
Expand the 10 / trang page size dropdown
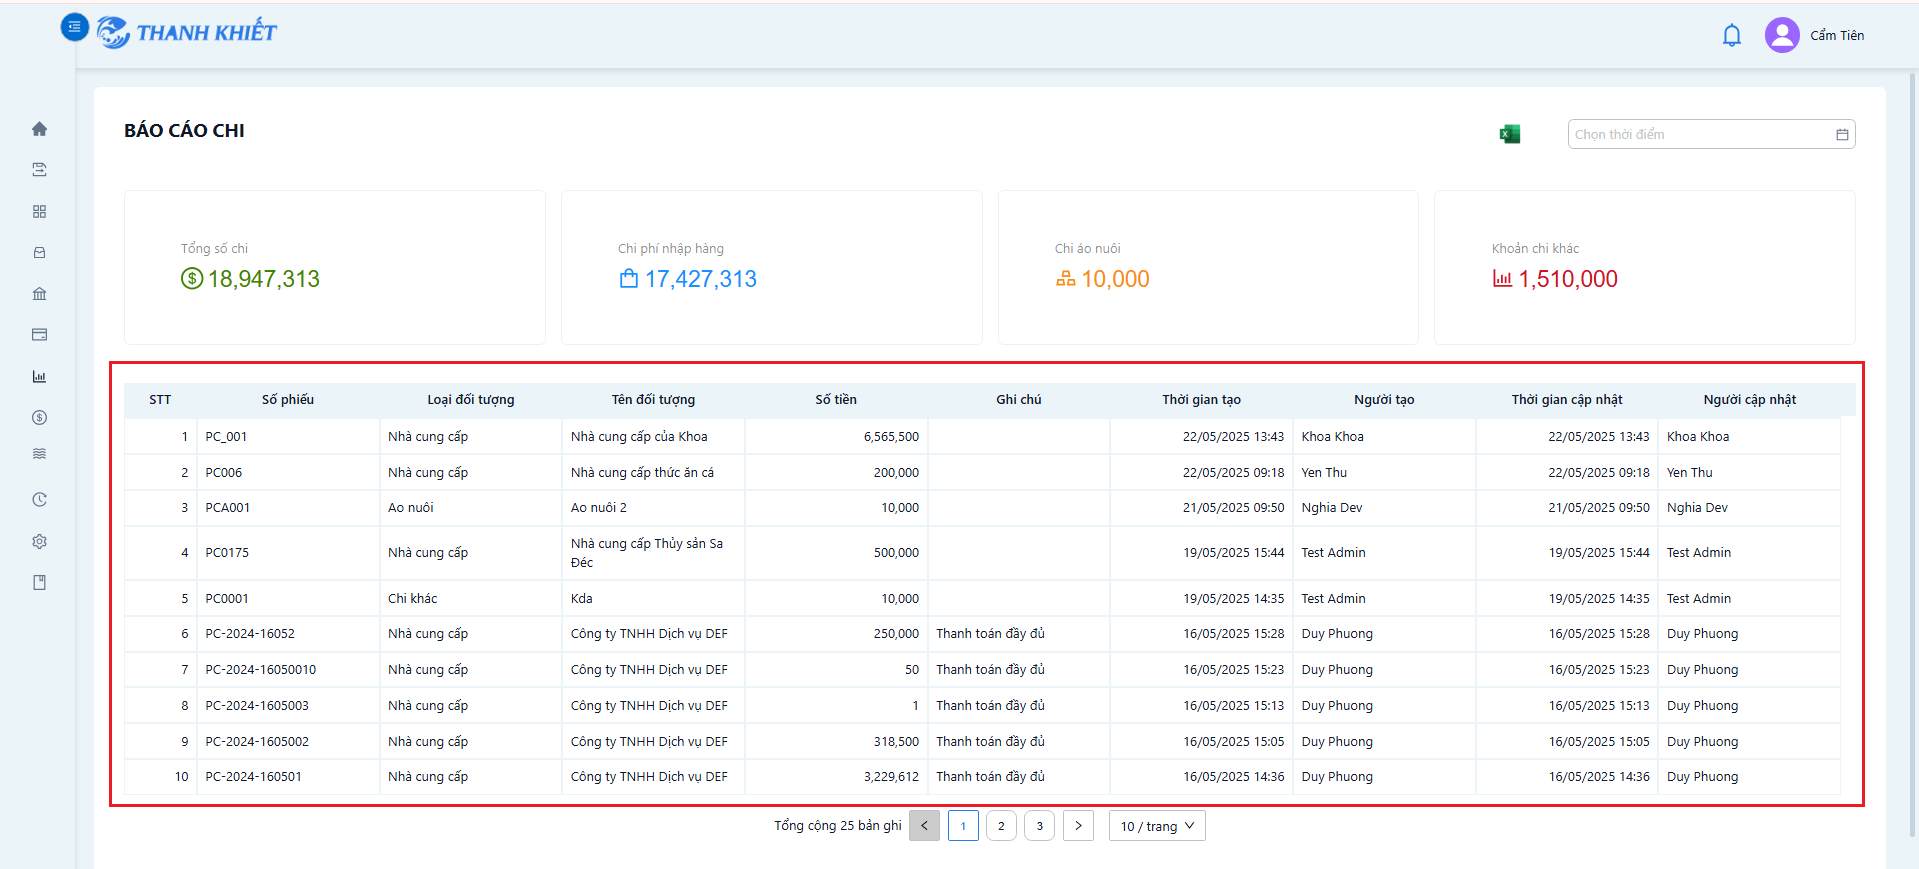1157,826
